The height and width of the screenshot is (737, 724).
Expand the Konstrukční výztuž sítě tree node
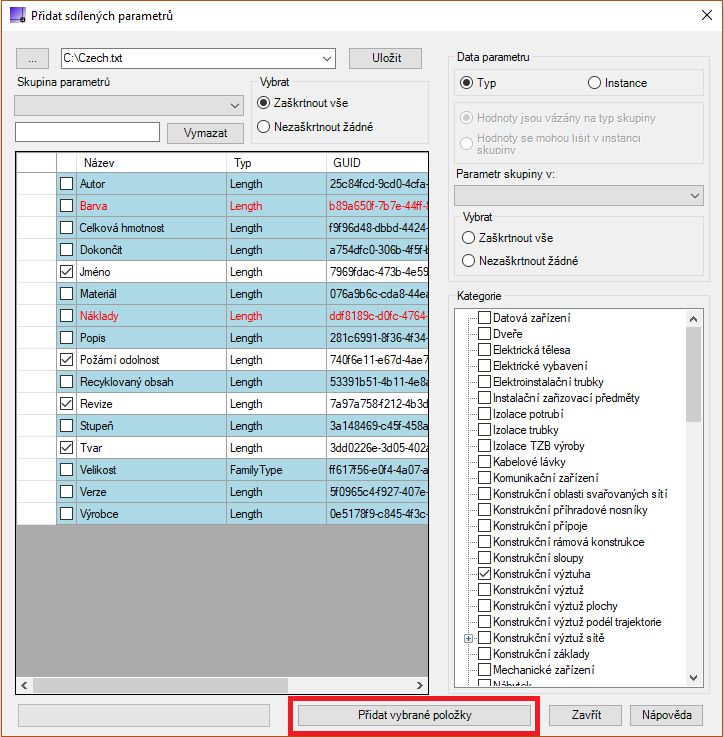tap(468, 638)
